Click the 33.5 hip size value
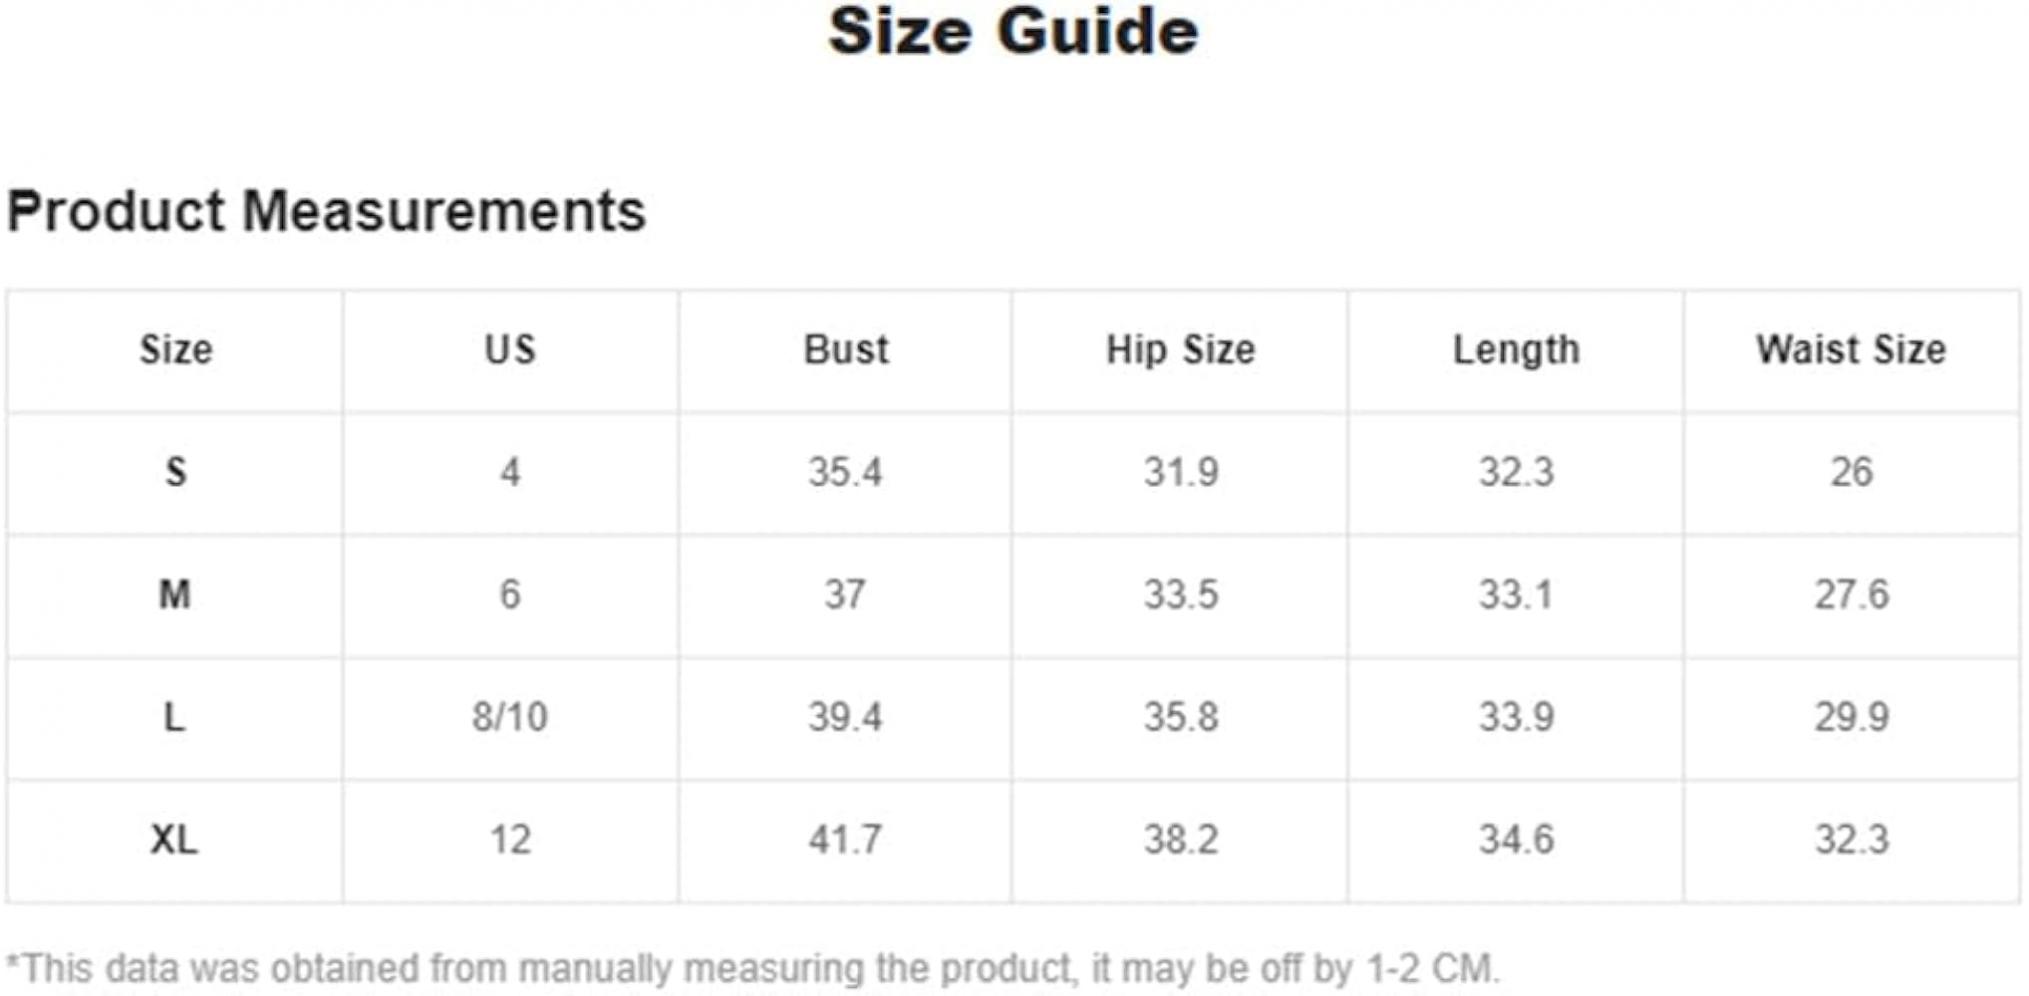 [x=1181, y=595]
